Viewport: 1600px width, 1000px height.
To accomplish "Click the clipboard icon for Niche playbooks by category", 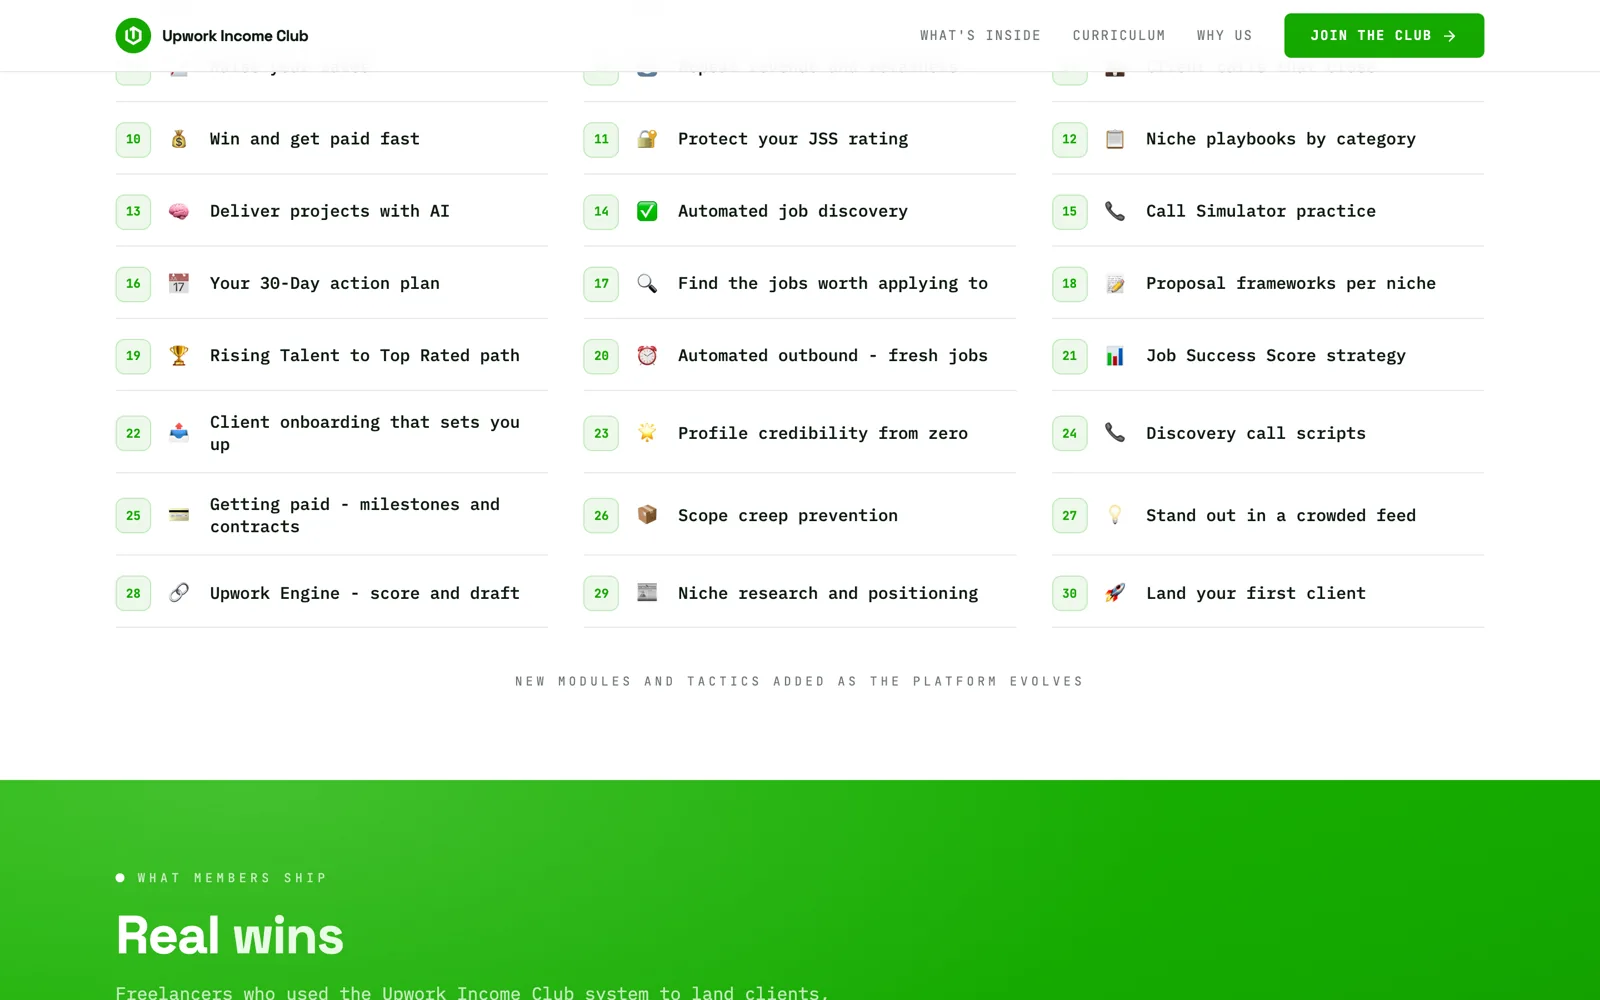I will tap(1115, 139).
